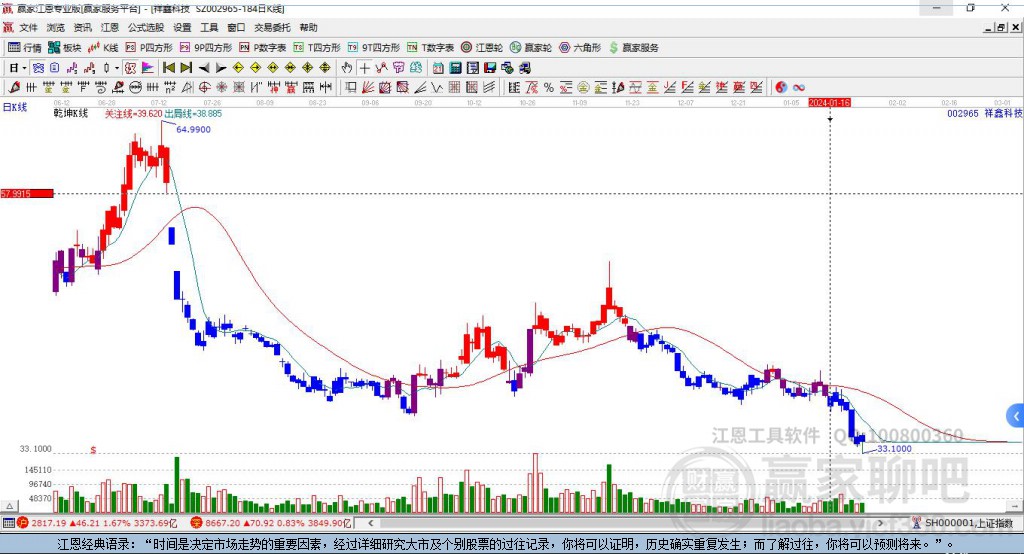1024x554 pixels.
Task: Expand volume pane with triangle button
Action: [x=9, y=506]
